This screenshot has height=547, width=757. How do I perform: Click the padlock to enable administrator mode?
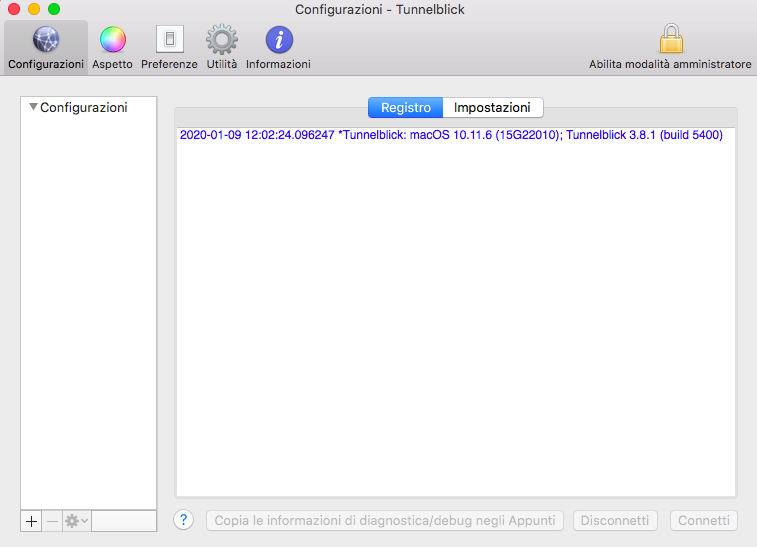point(670,45)
